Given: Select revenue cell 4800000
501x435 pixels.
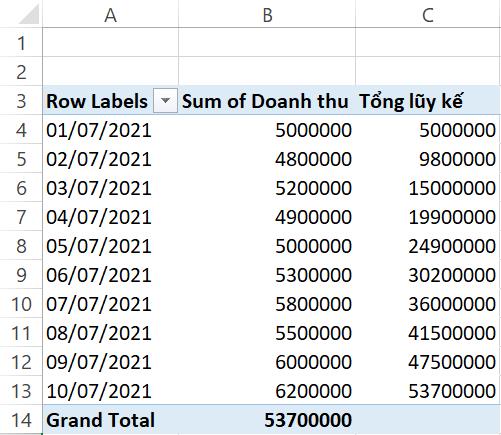Looking at the screenshot, I should [267, 159].
